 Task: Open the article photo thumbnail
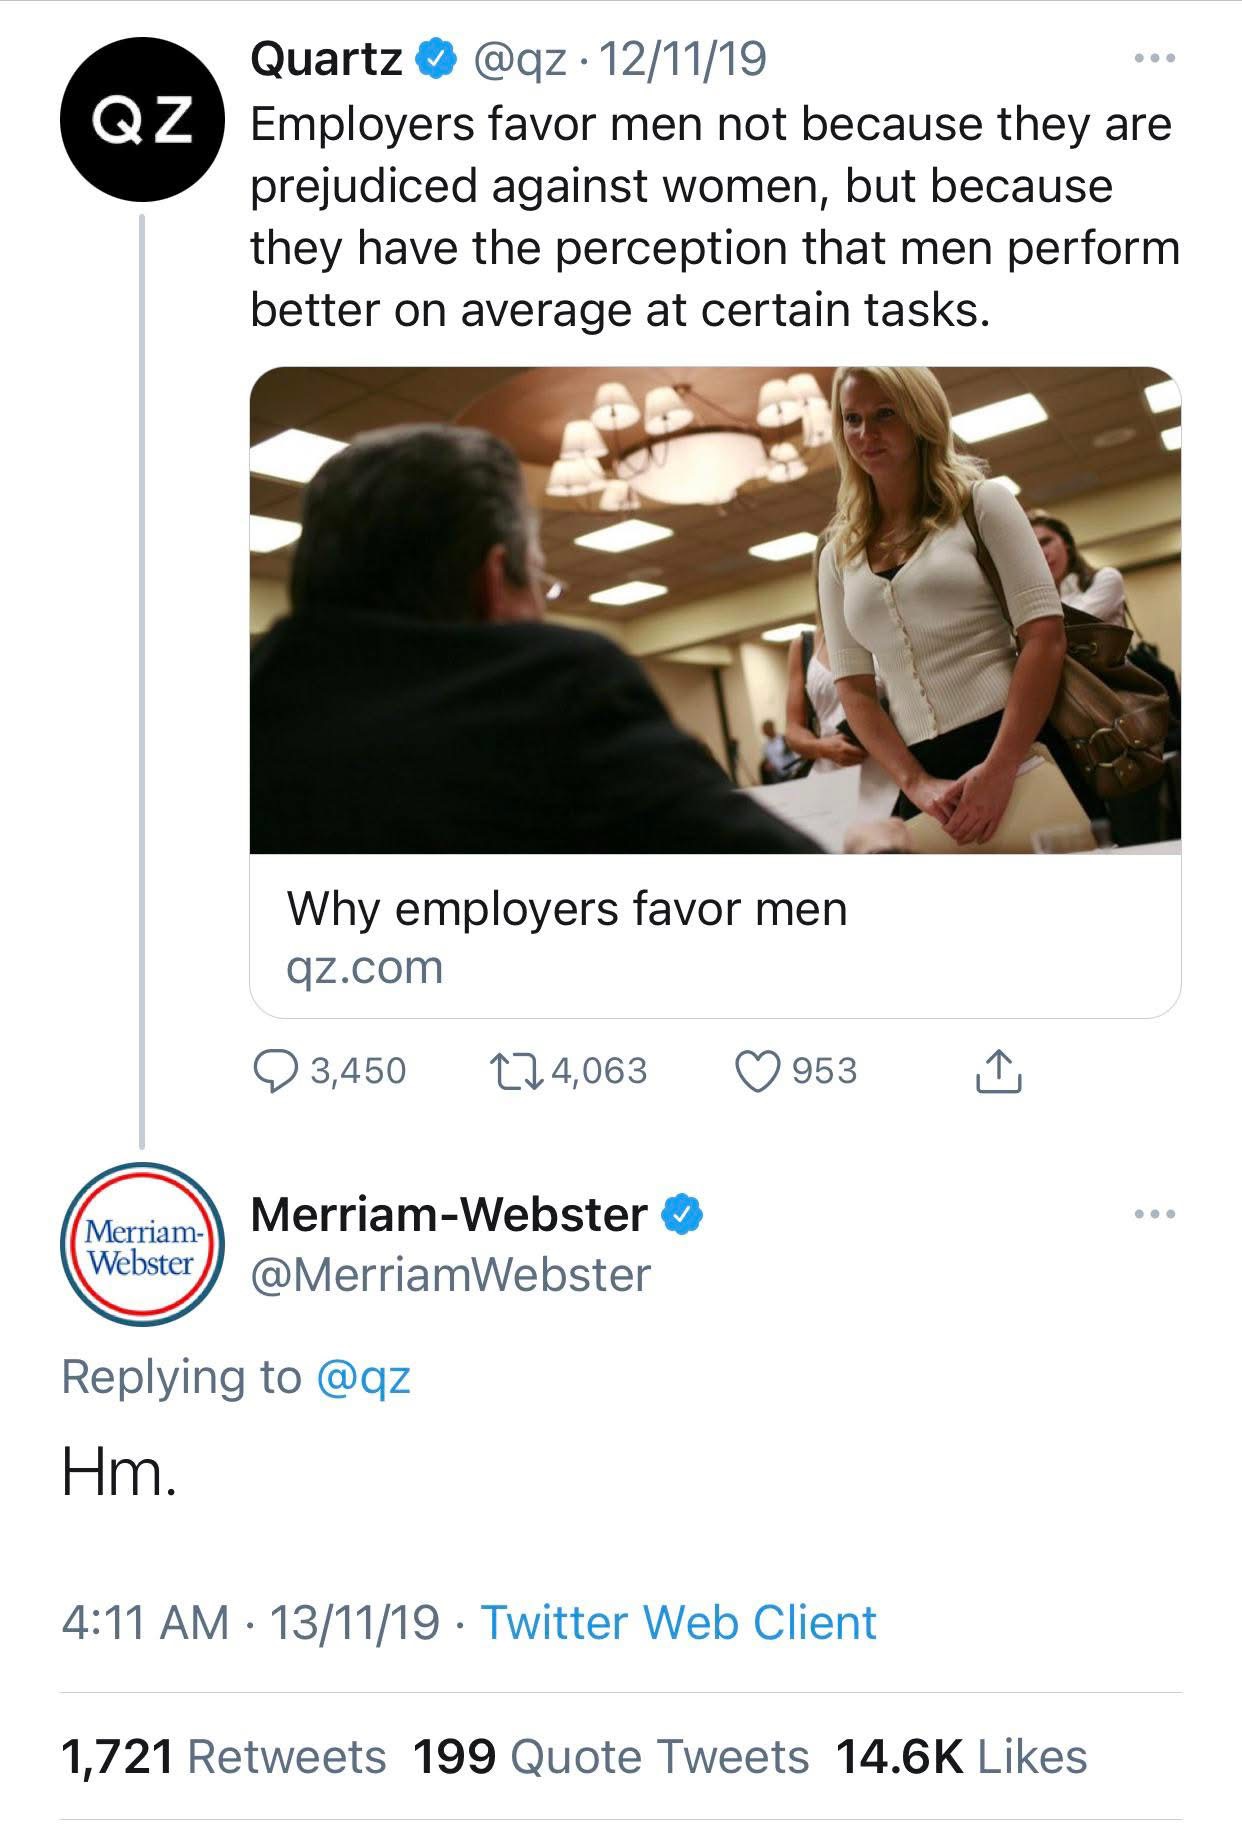point(715,610)
